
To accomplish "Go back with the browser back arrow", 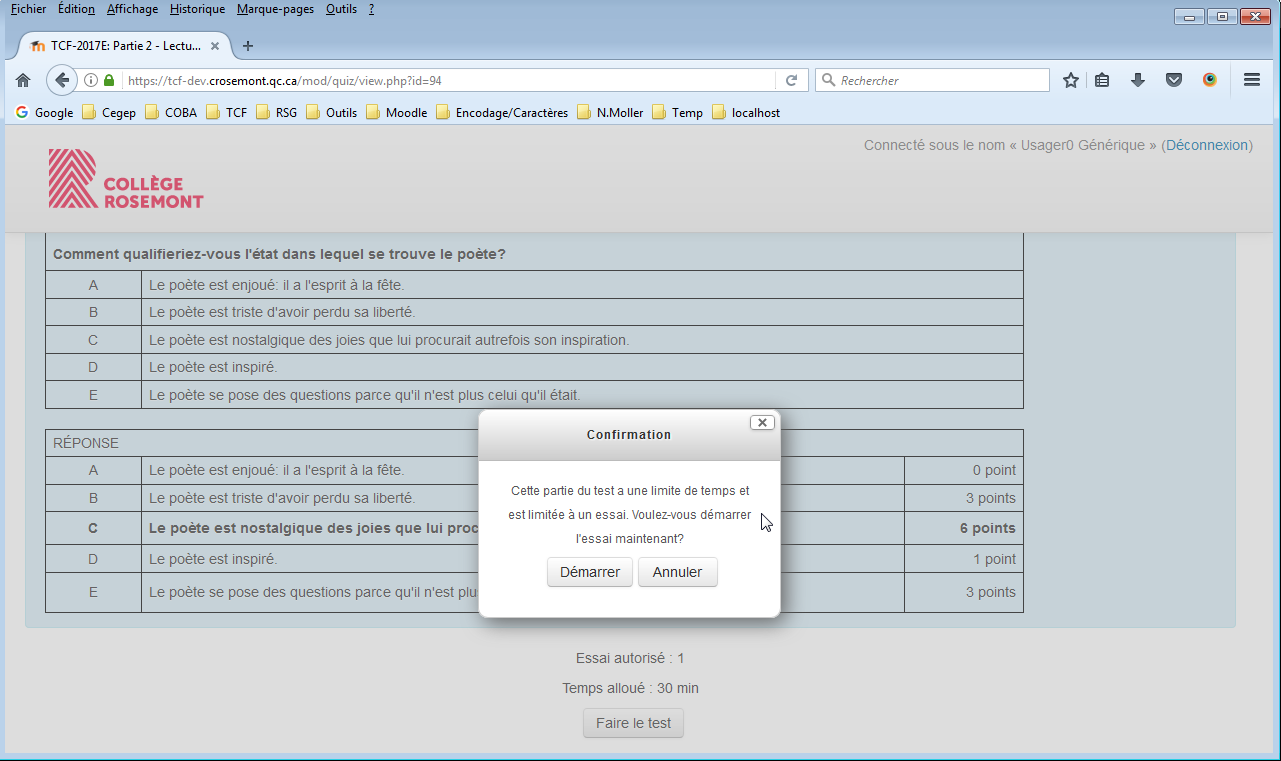I will coord(61,80).
